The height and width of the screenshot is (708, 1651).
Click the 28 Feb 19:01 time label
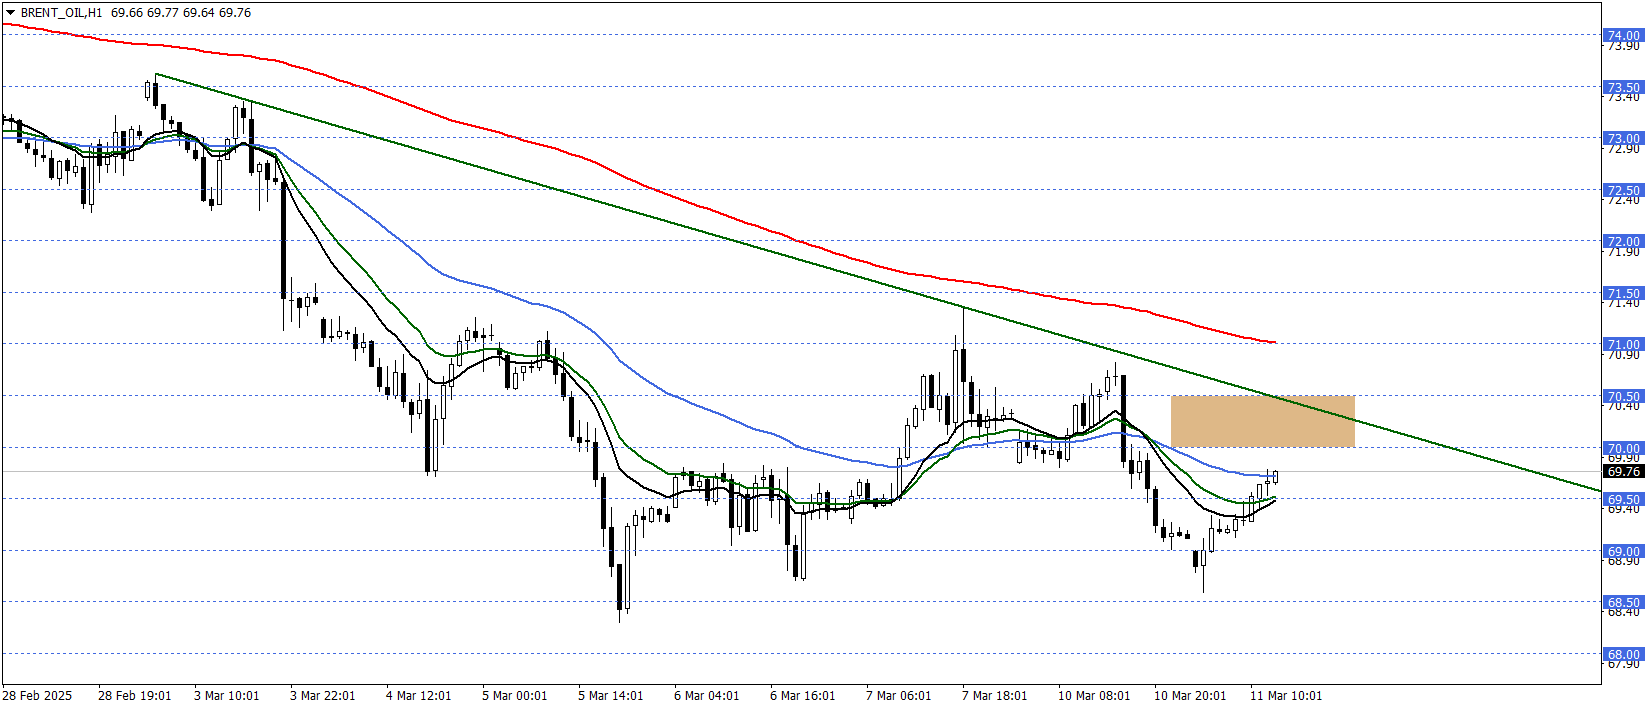(135, 695)
